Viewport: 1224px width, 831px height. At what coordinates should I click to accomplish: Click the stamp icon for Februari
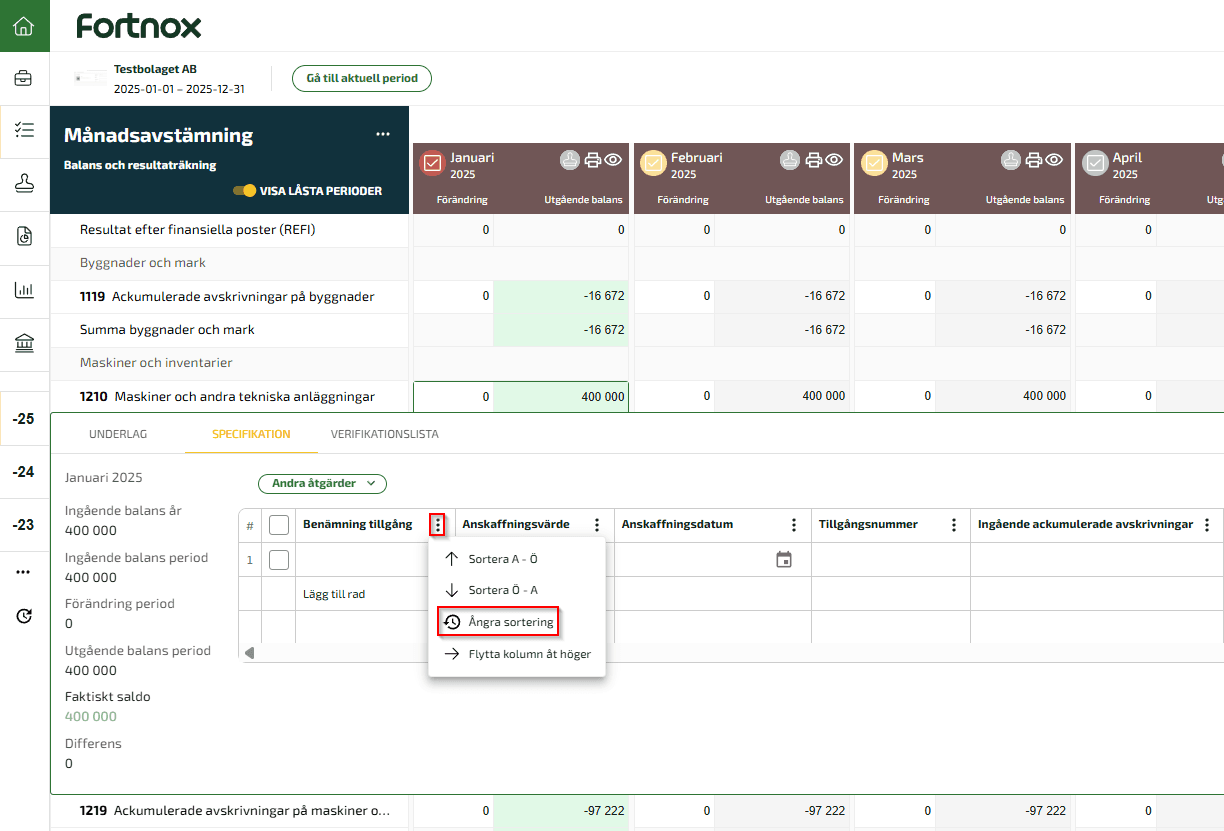[x=790, y=160]
